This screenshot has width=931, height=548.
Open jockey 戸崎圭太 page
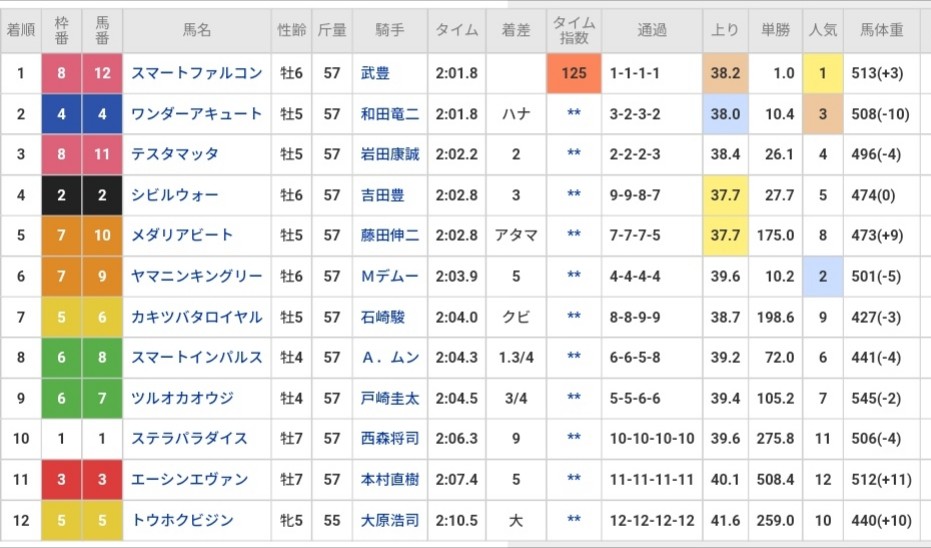pos(389,398)
